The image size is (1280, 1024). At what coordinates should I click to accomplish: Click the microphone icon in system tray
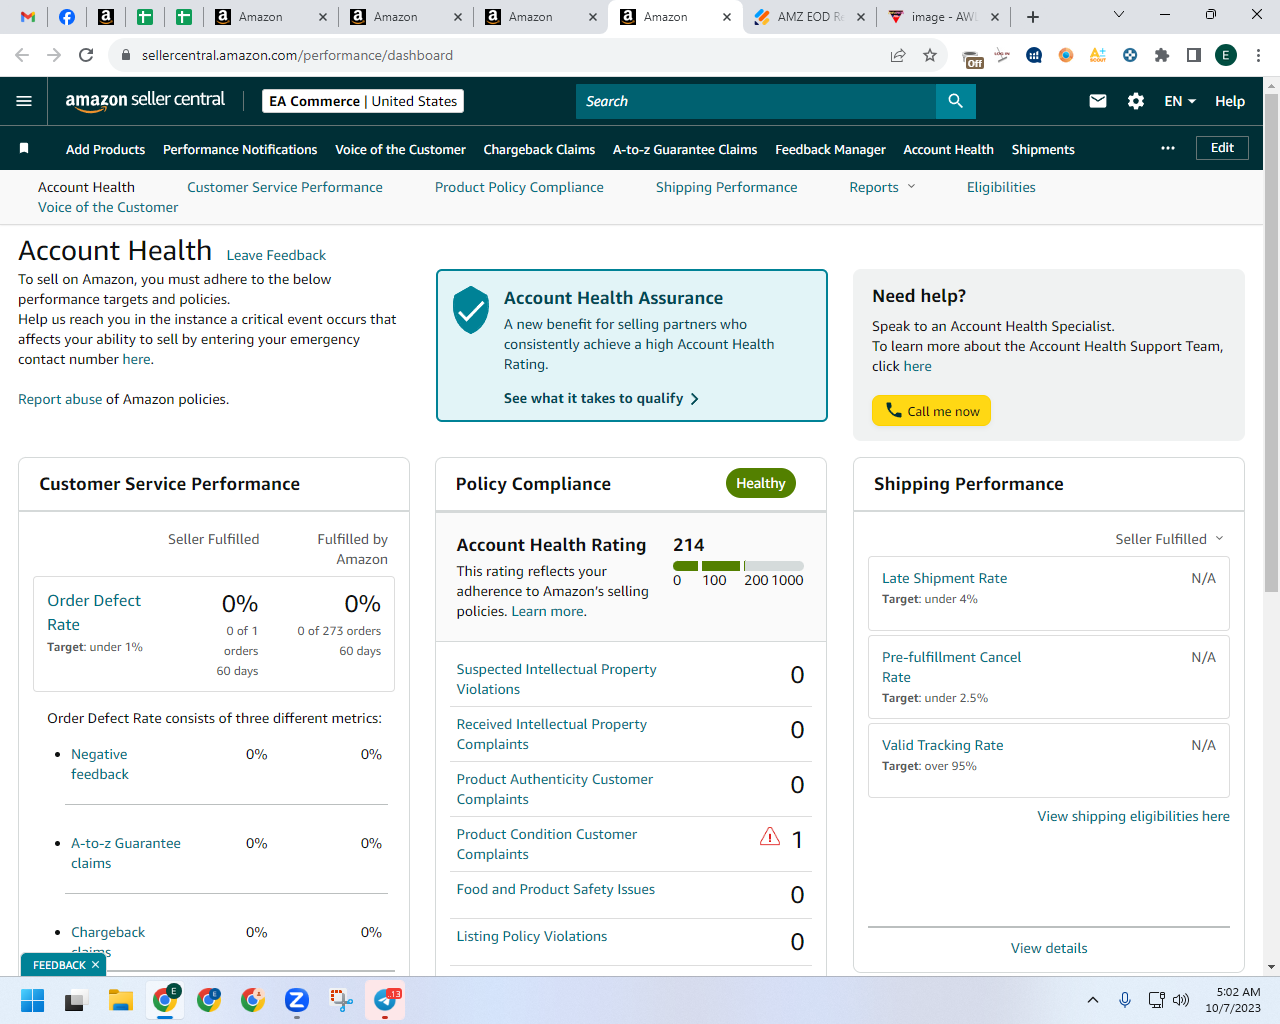pos(1125,1000)
